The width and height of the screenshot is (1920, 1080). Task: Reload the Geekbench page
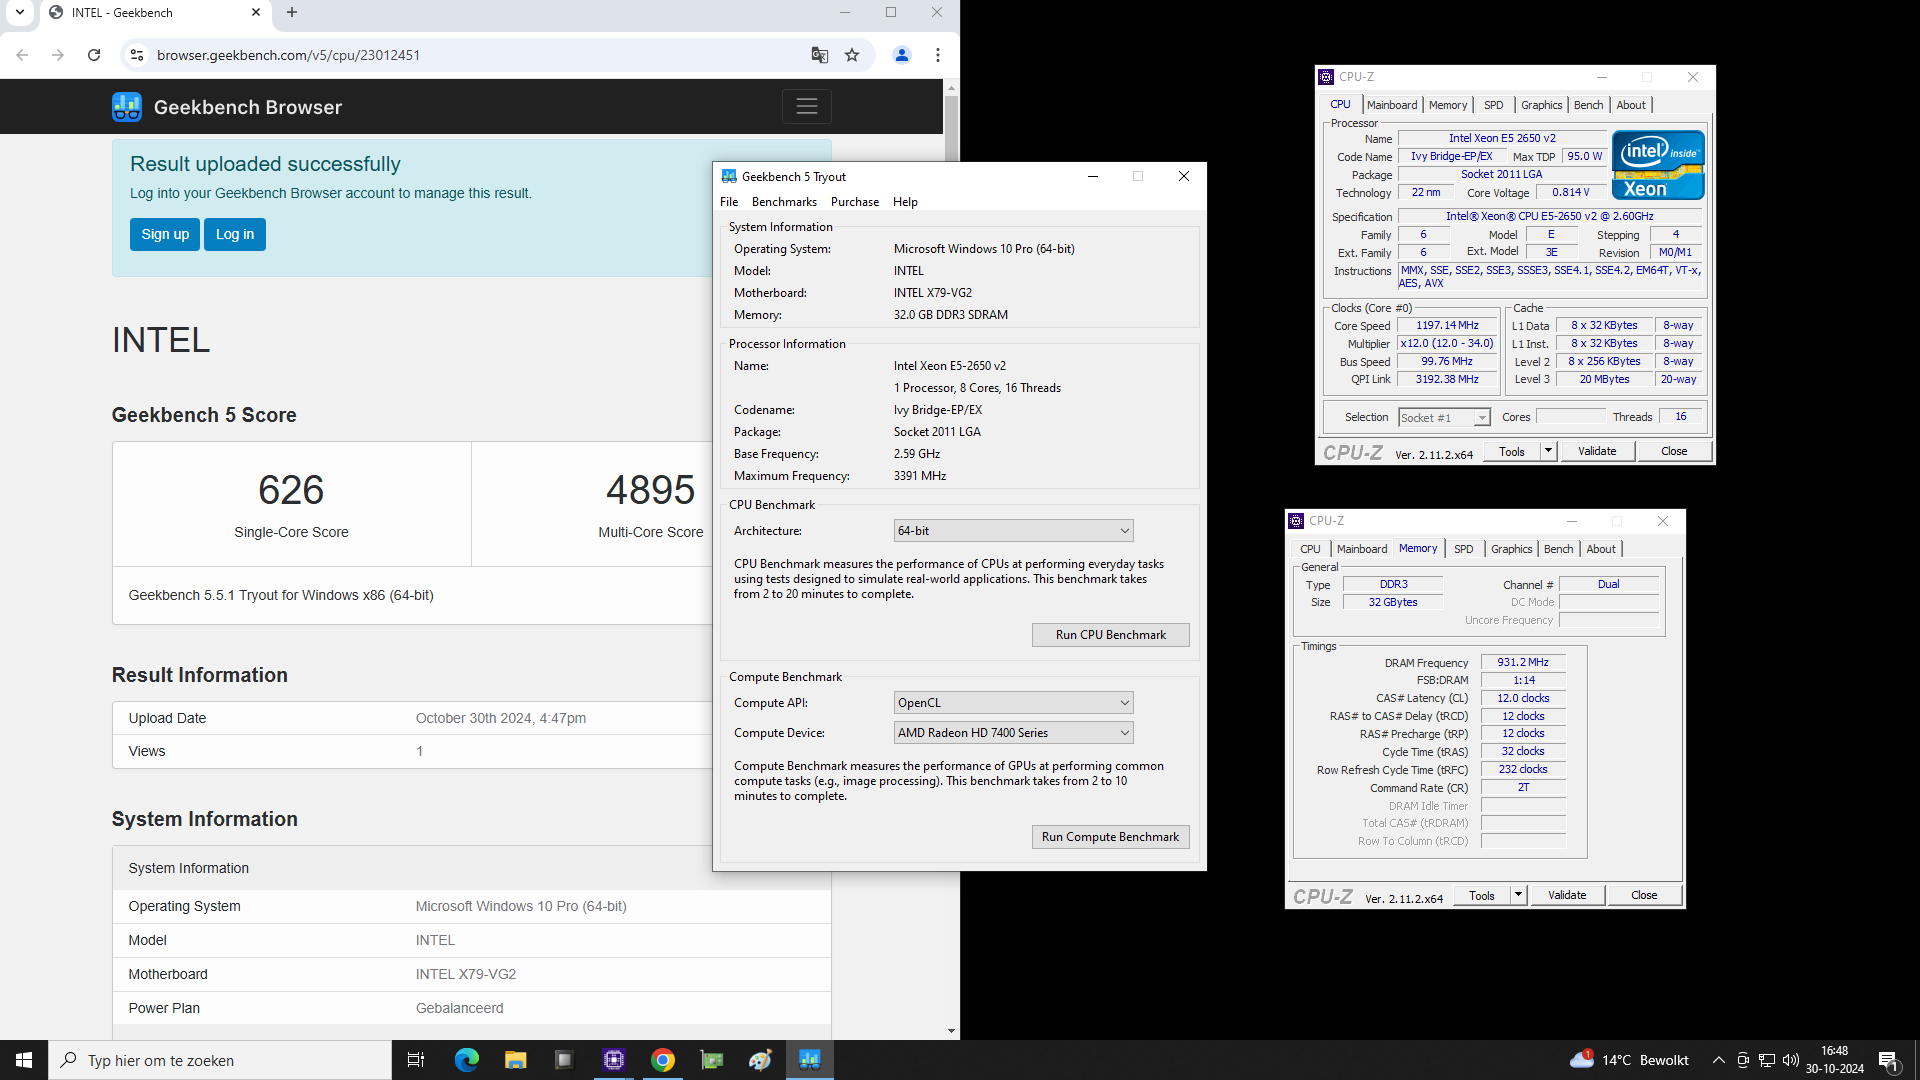[x=94, y=55]
